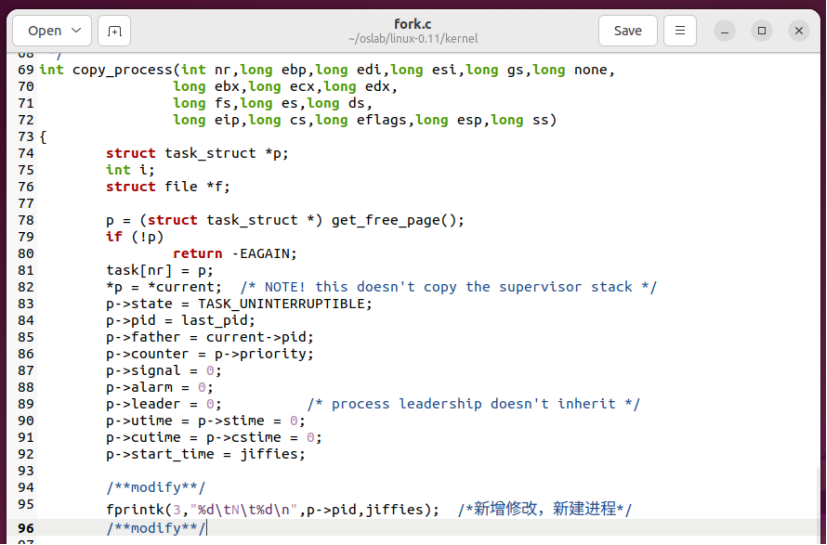Click the "%d\tN\t%d\n" format string
The height and width of the screenshot is (545, 827).
[x=244, y=510]
